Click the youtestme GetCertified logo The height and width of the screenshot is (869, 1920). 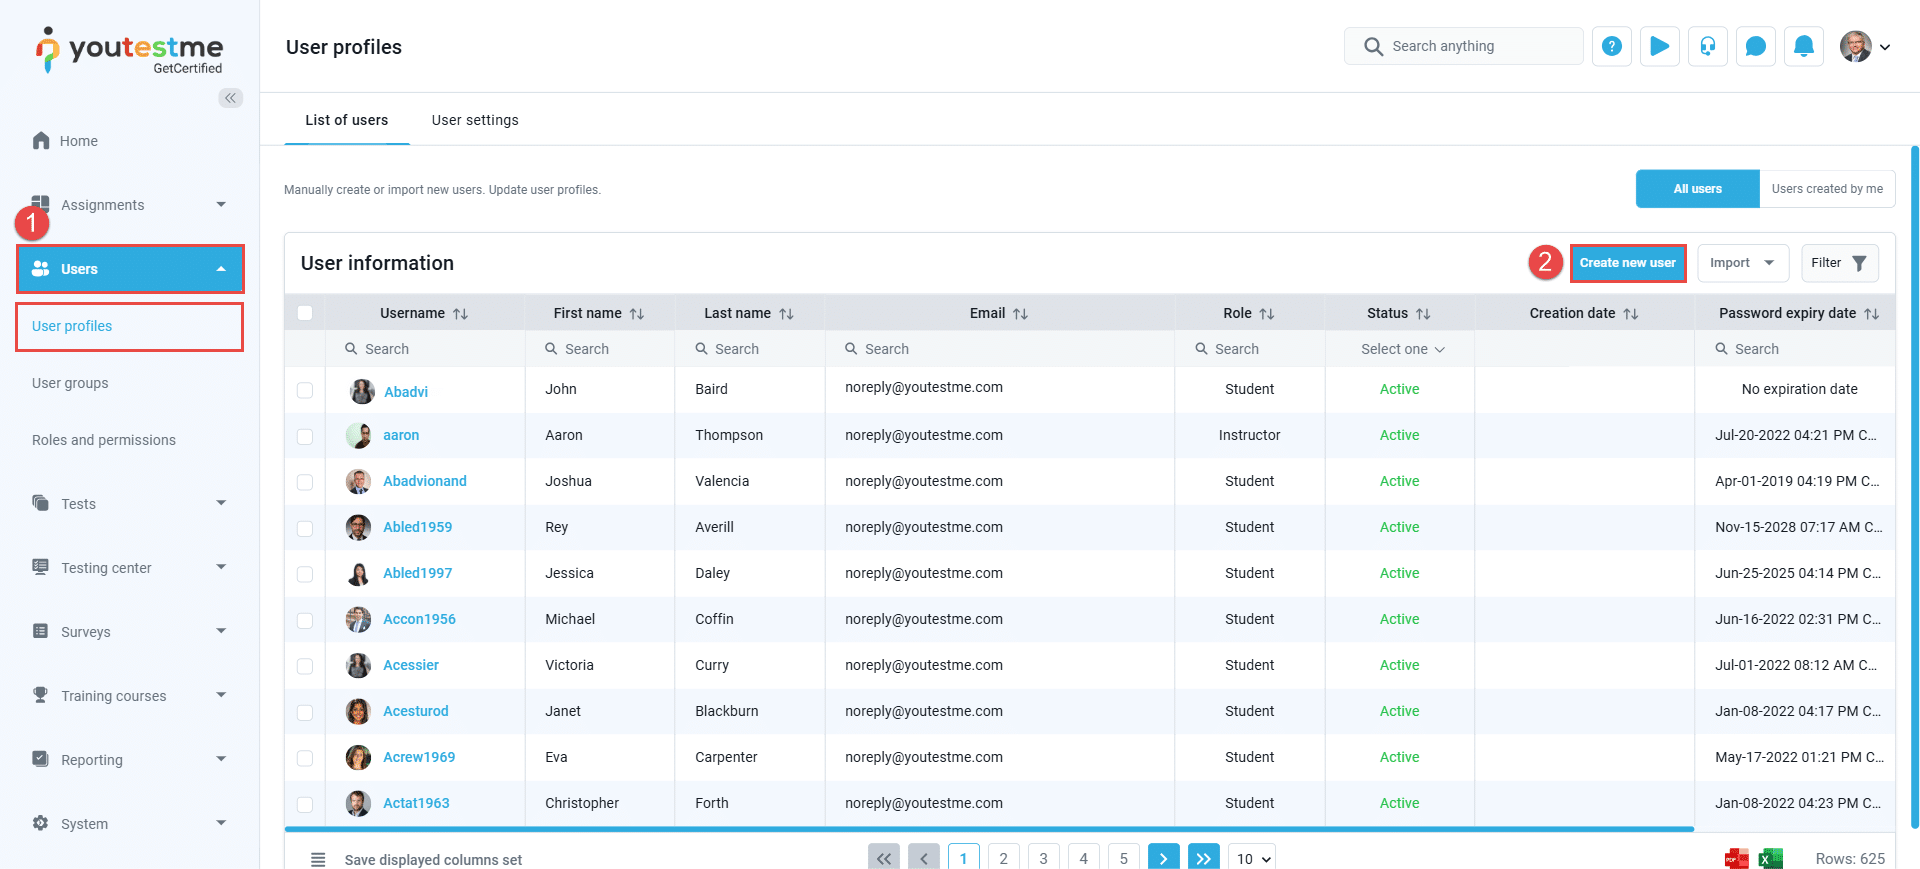[130, 50]
